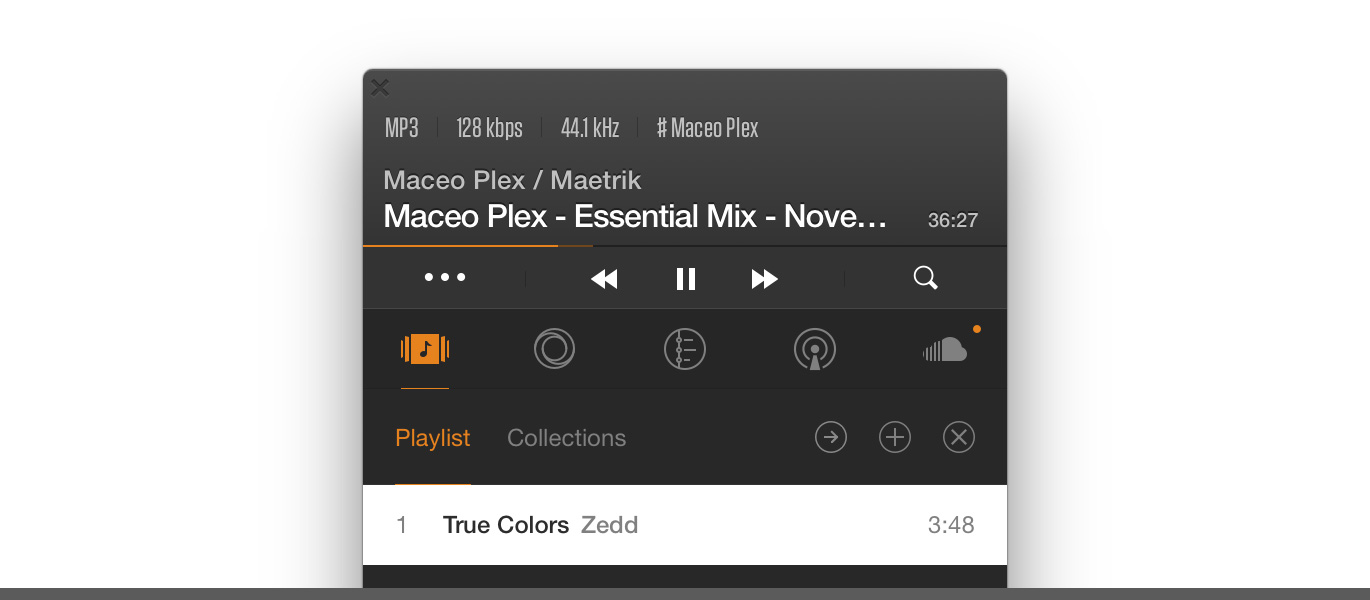Close the player with the X
Viewport: 1370px width, 600px height.
tap(380, 87)
